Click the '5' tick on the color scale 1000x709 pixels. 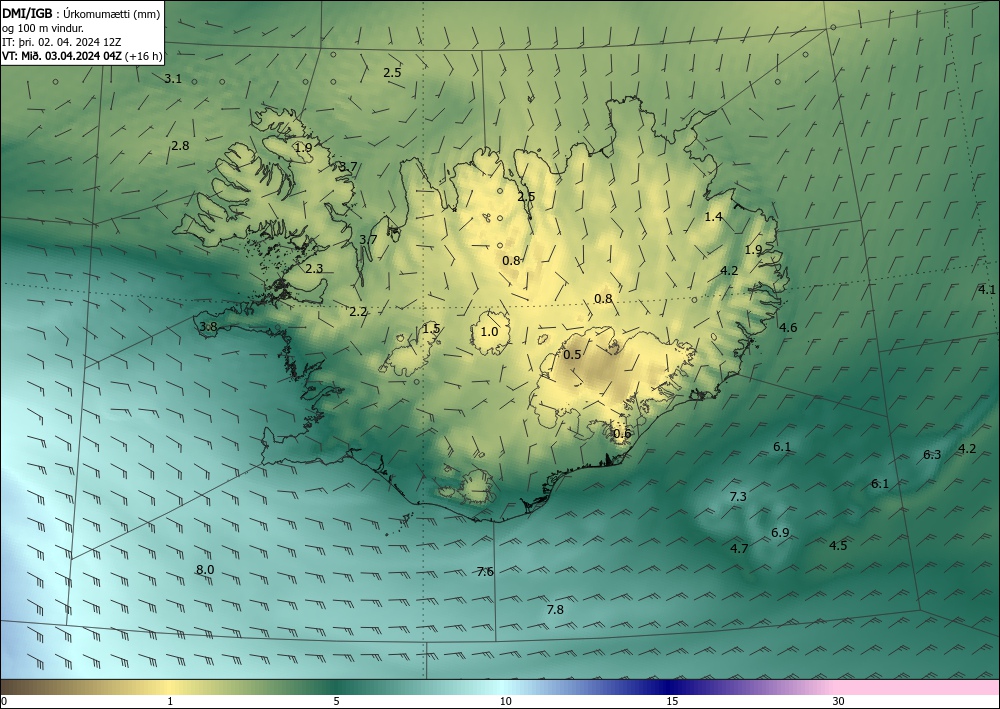click(336, 701)
